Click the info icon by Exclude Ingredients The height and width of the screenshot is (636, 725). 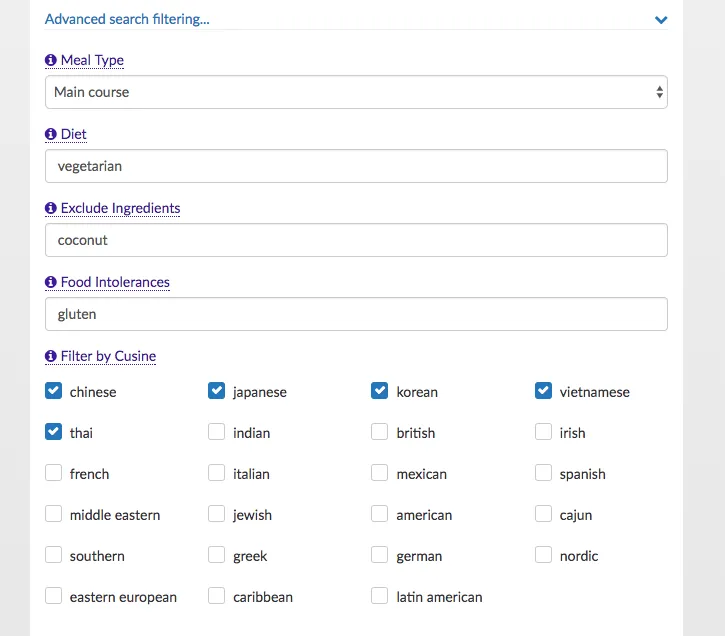(x=51, y=208)
